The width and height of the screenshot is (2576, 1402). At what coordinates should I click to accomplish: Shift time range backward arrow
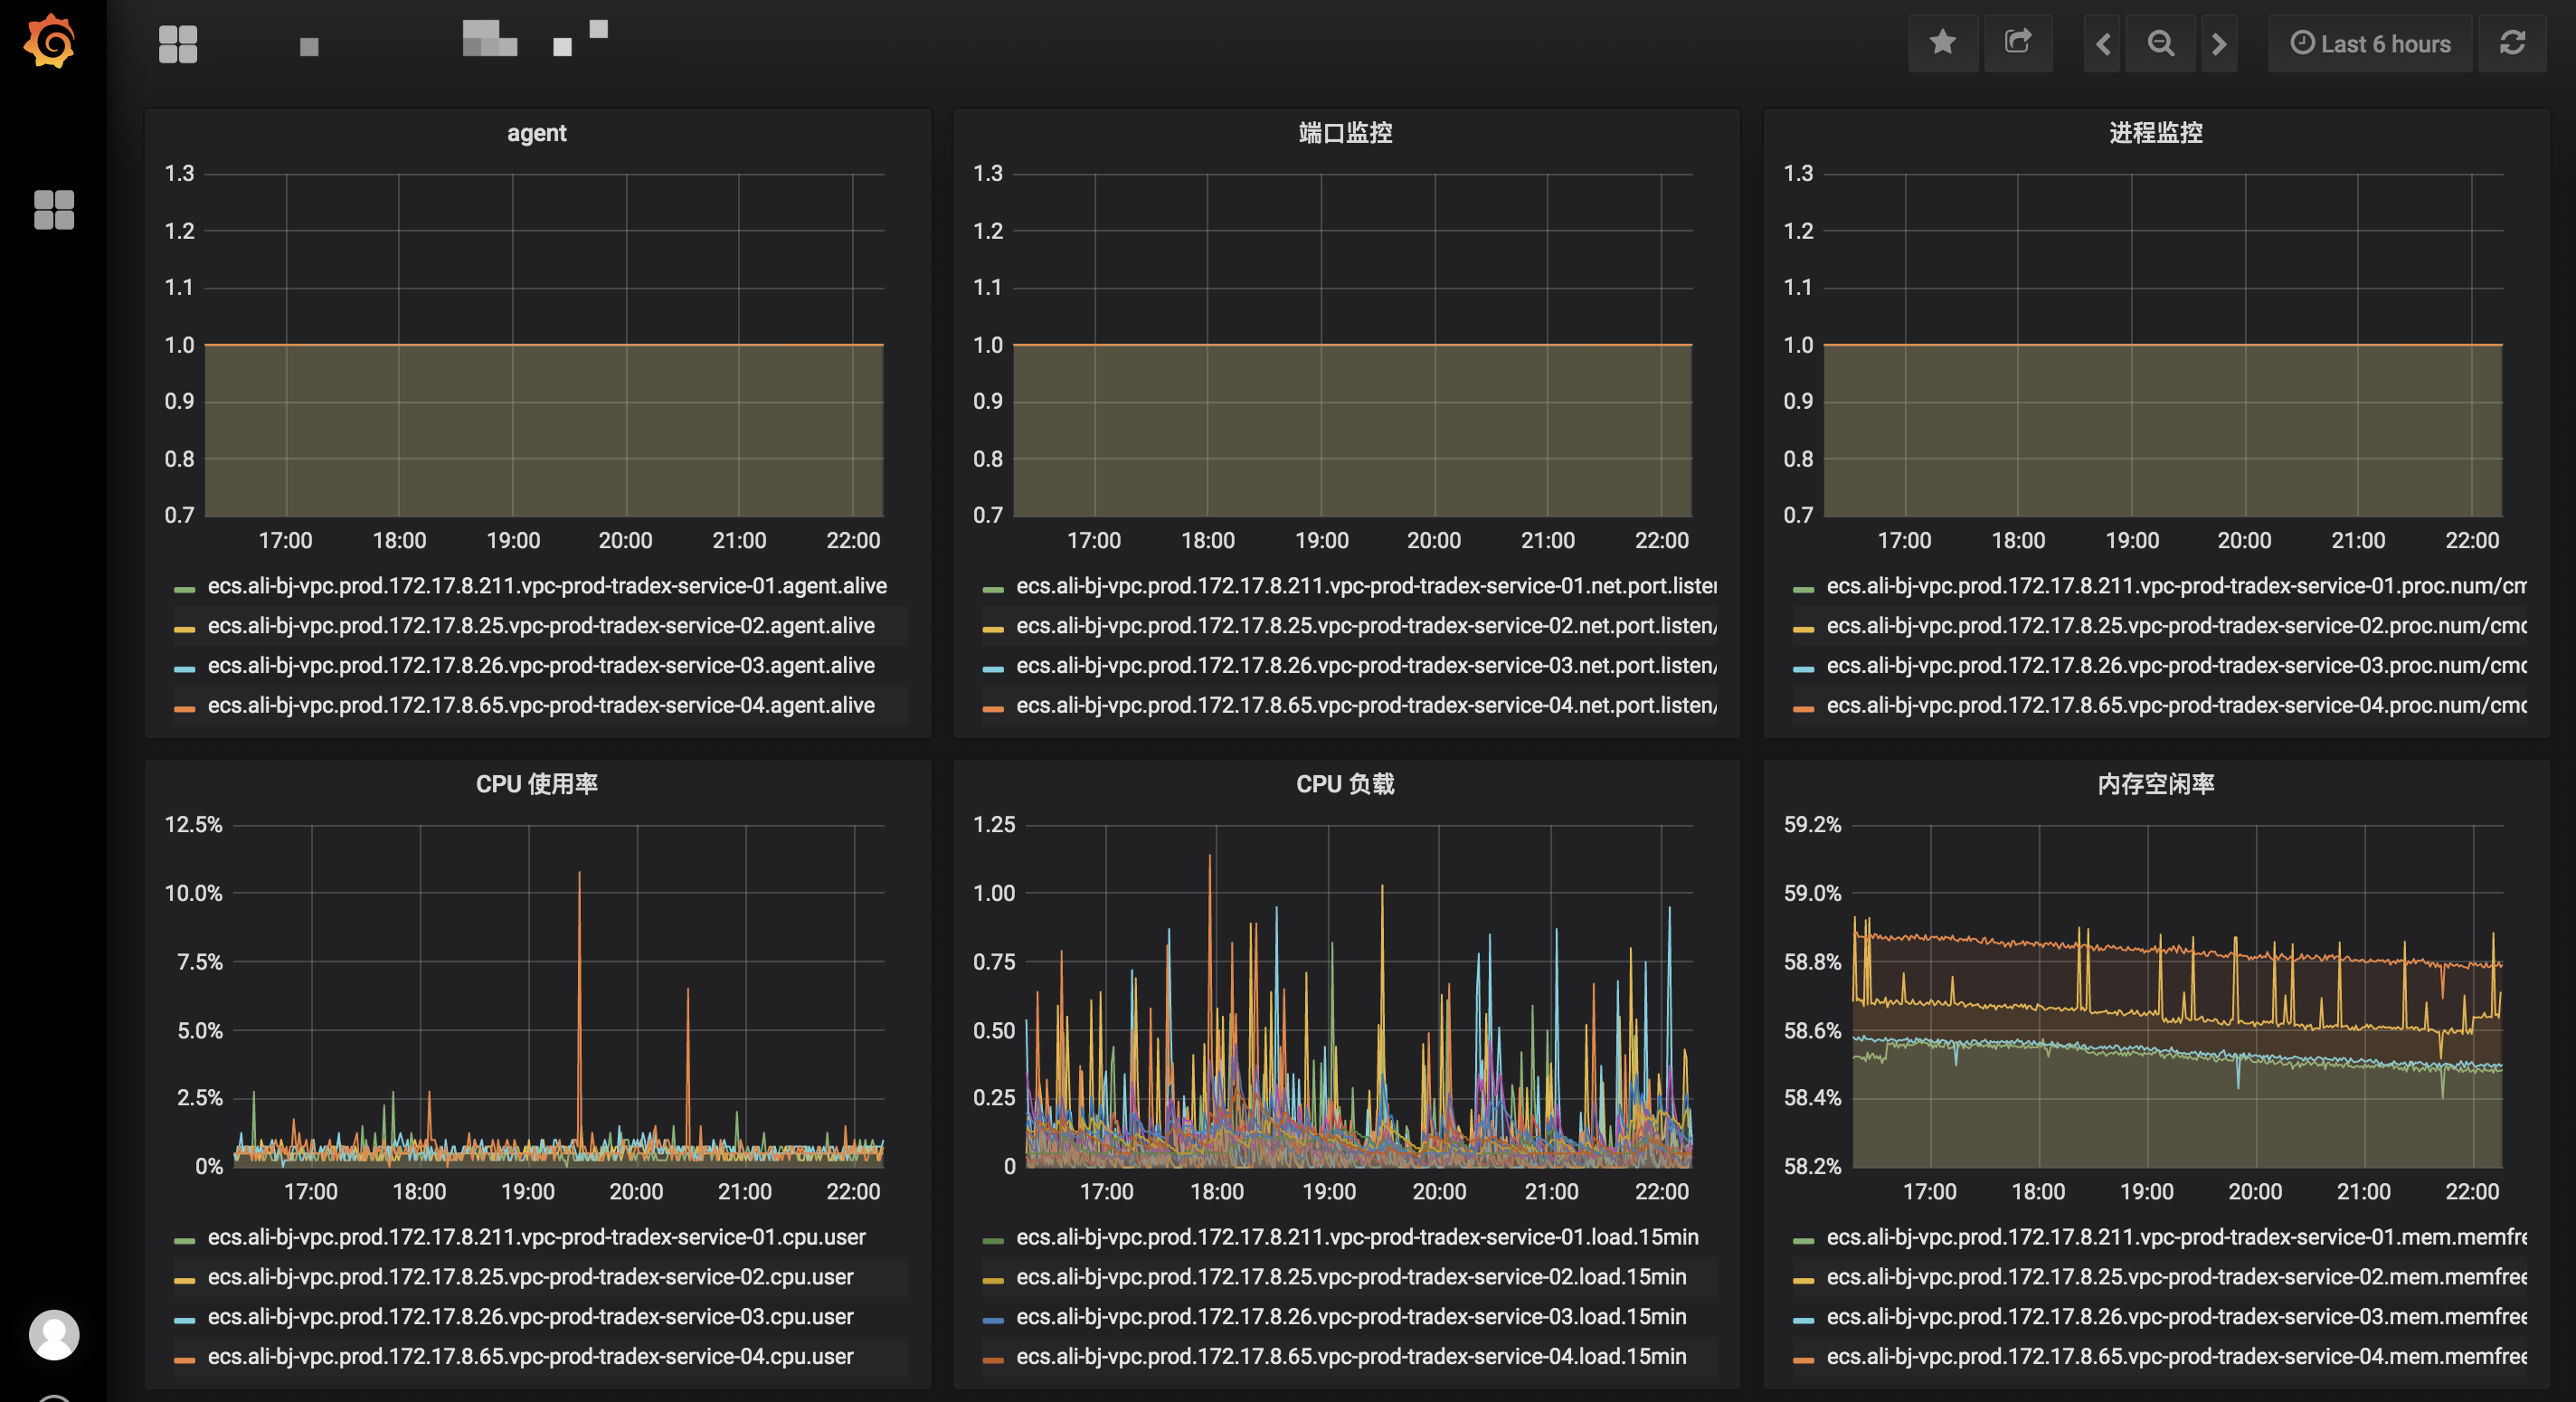[x=2103, y=44]
